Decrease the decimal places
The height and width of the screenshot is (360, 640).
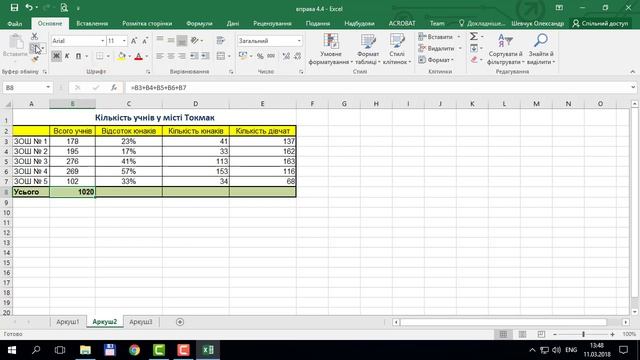pos(298,56)
